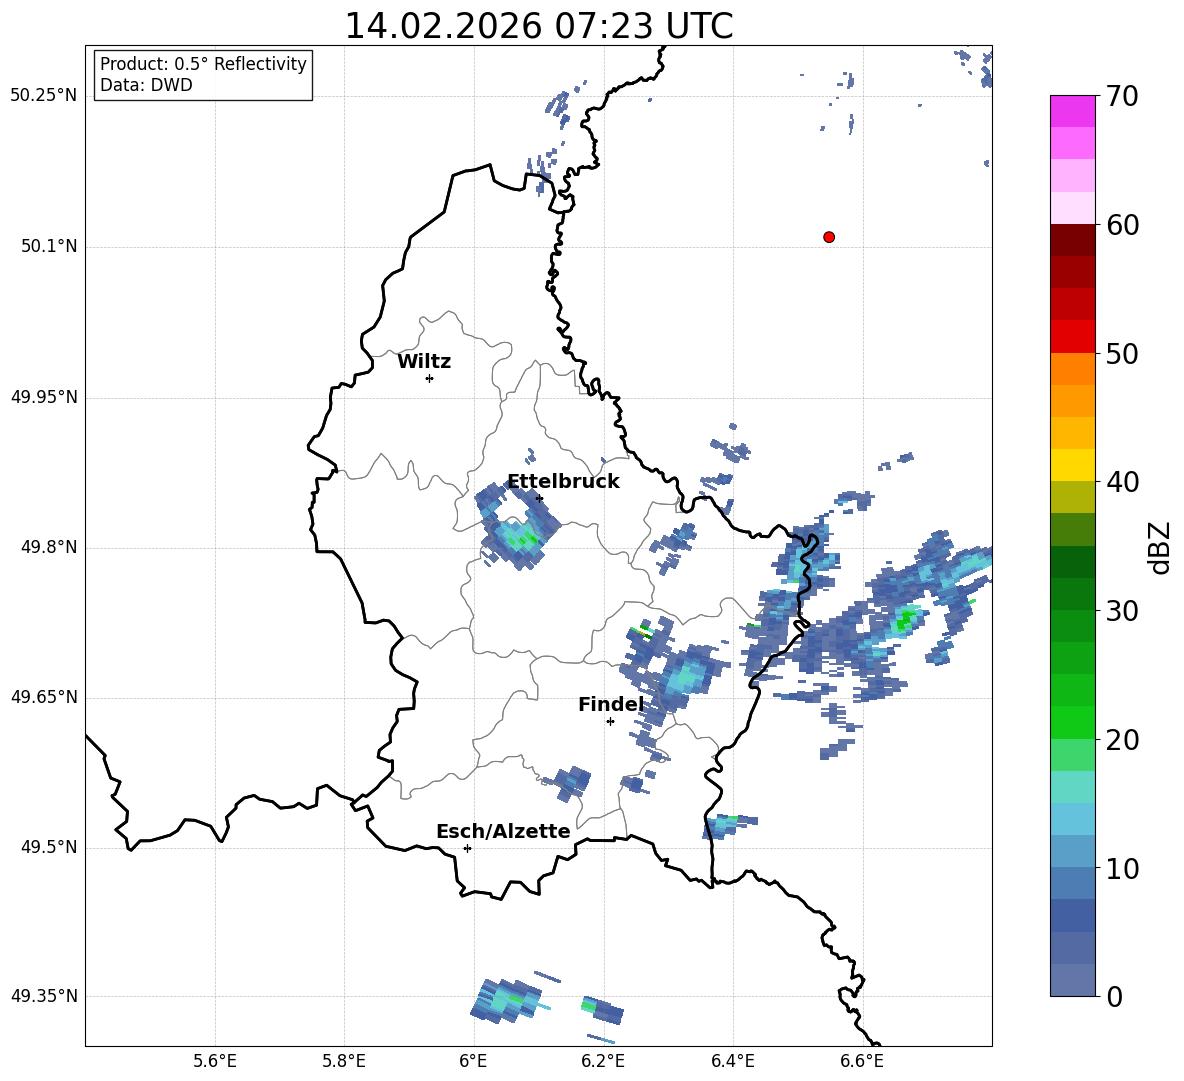Click the Esch/Alzette station cross marker
This screenshot has height=1081, width=1184.
pos(467,848)
